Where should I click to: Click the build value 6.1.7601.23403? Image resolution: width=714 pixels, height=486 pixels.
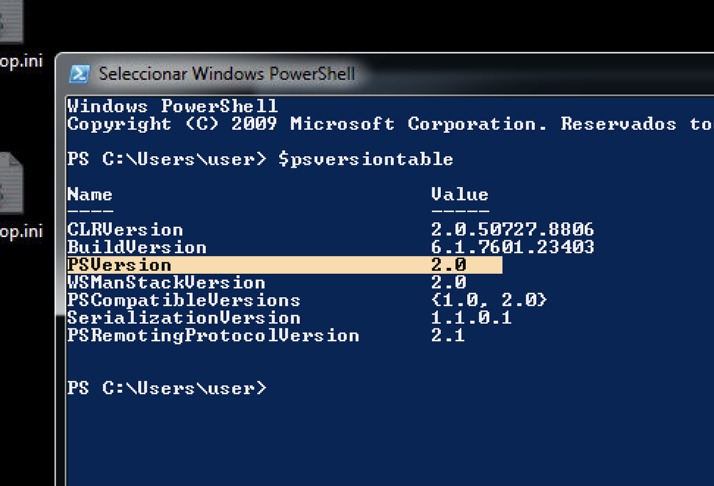click(512, 247)
